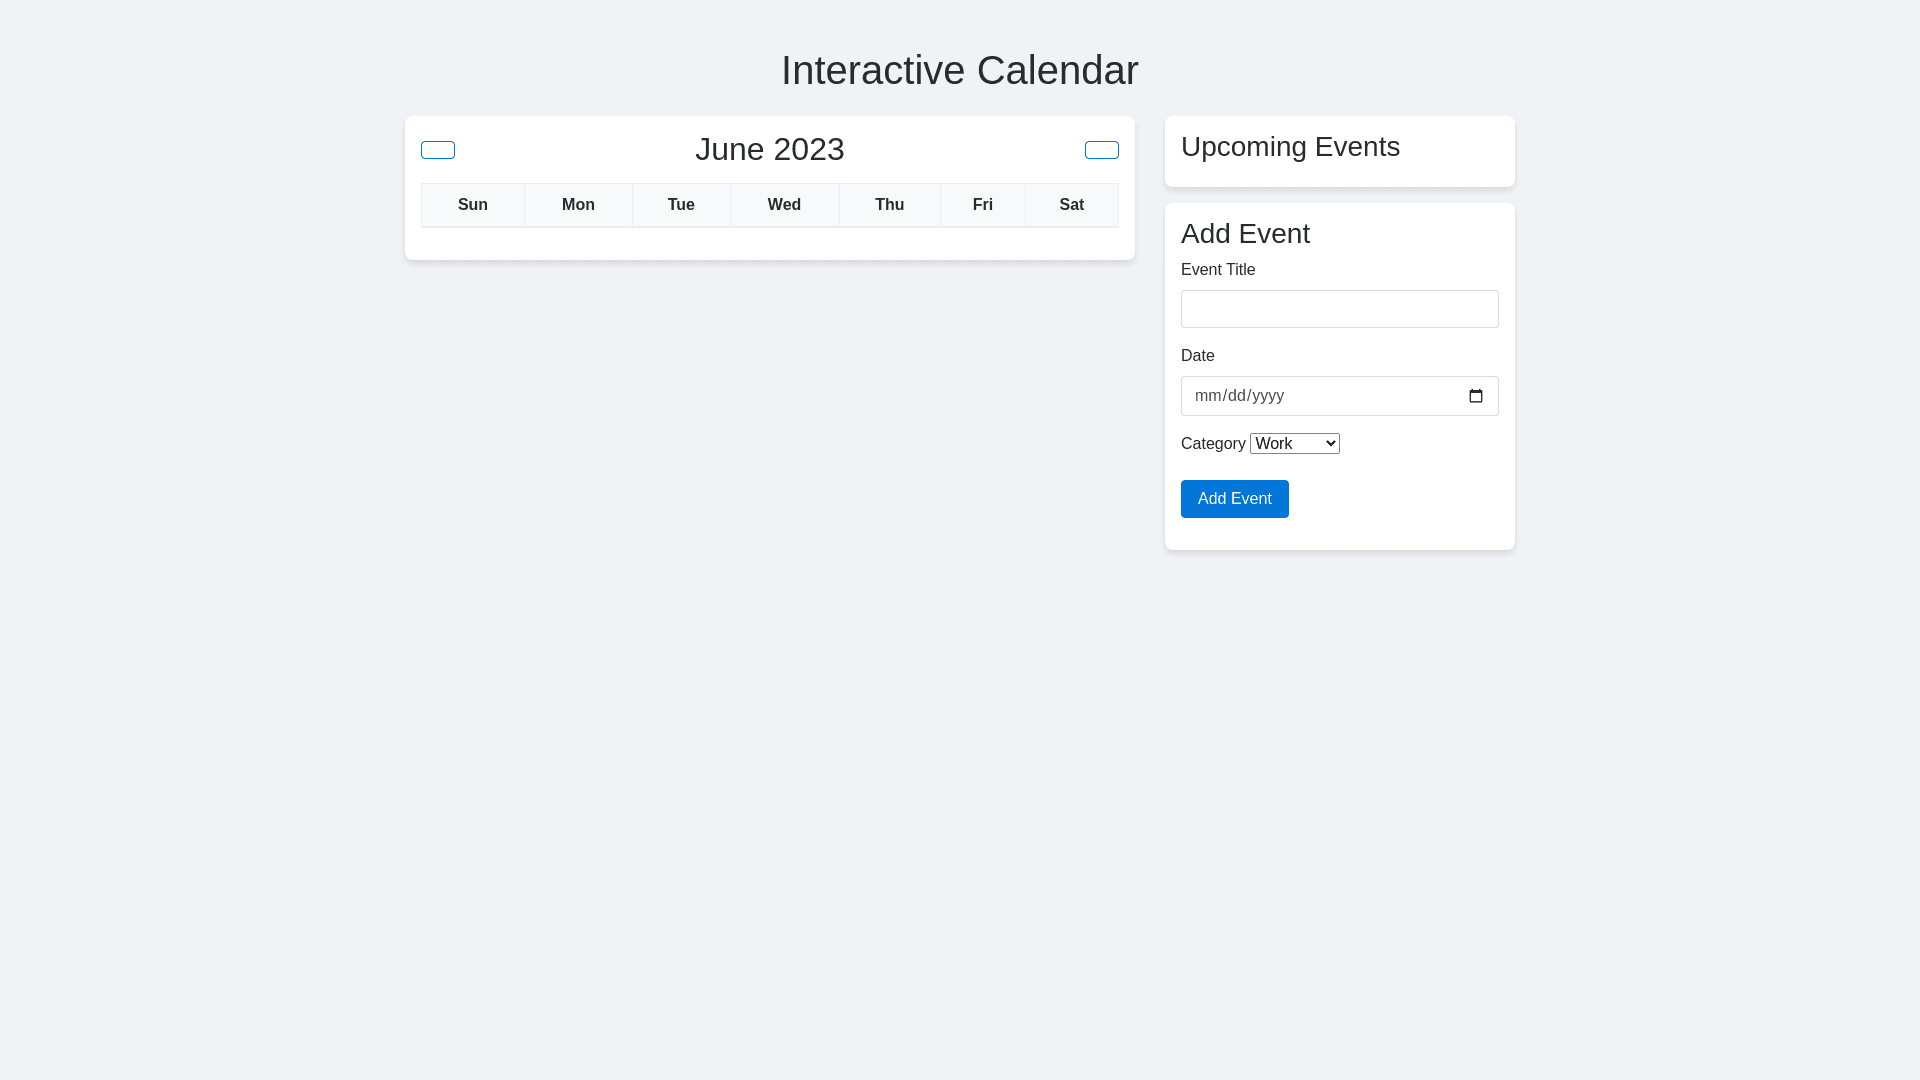Open the date picker calendar icon
The height and width of the screenshot is (1080, 1920).
[x=1475, y=396]
